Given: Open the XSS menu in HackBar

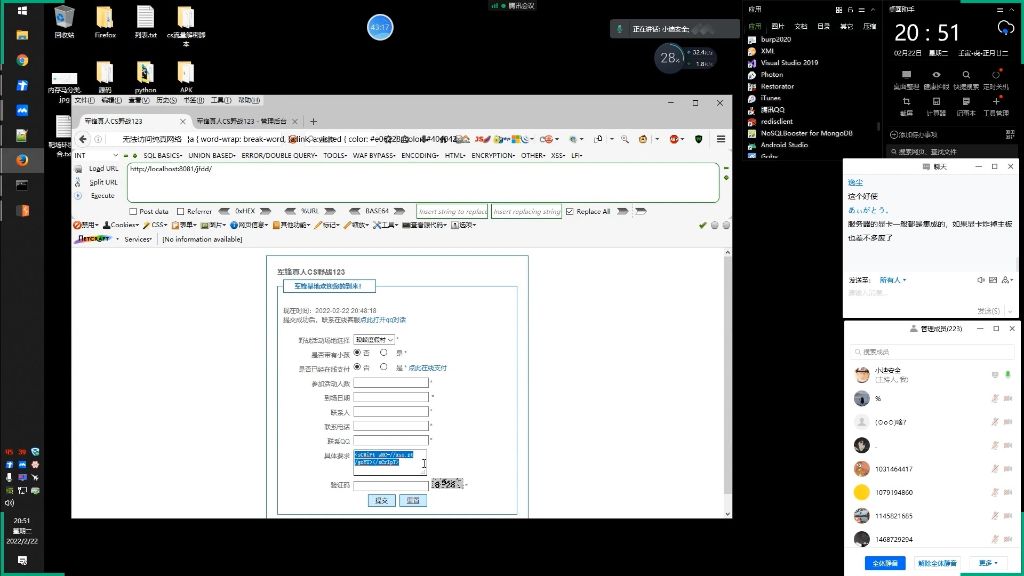Looking at the screenshot, I should 558,155.
